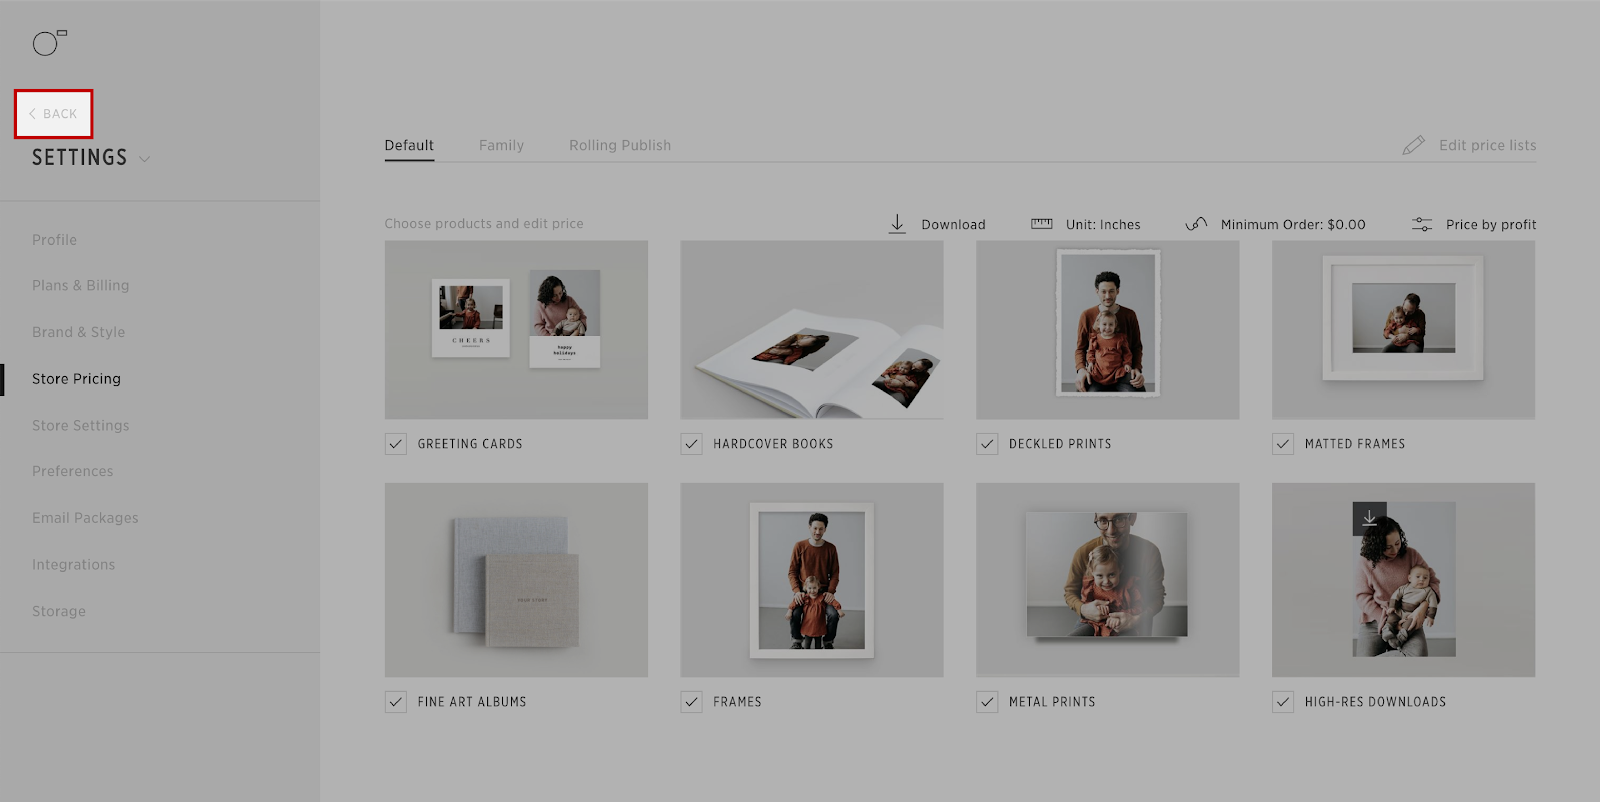
Task: Click the Minimum Order icon
Action: click(x=1196, y=224)
